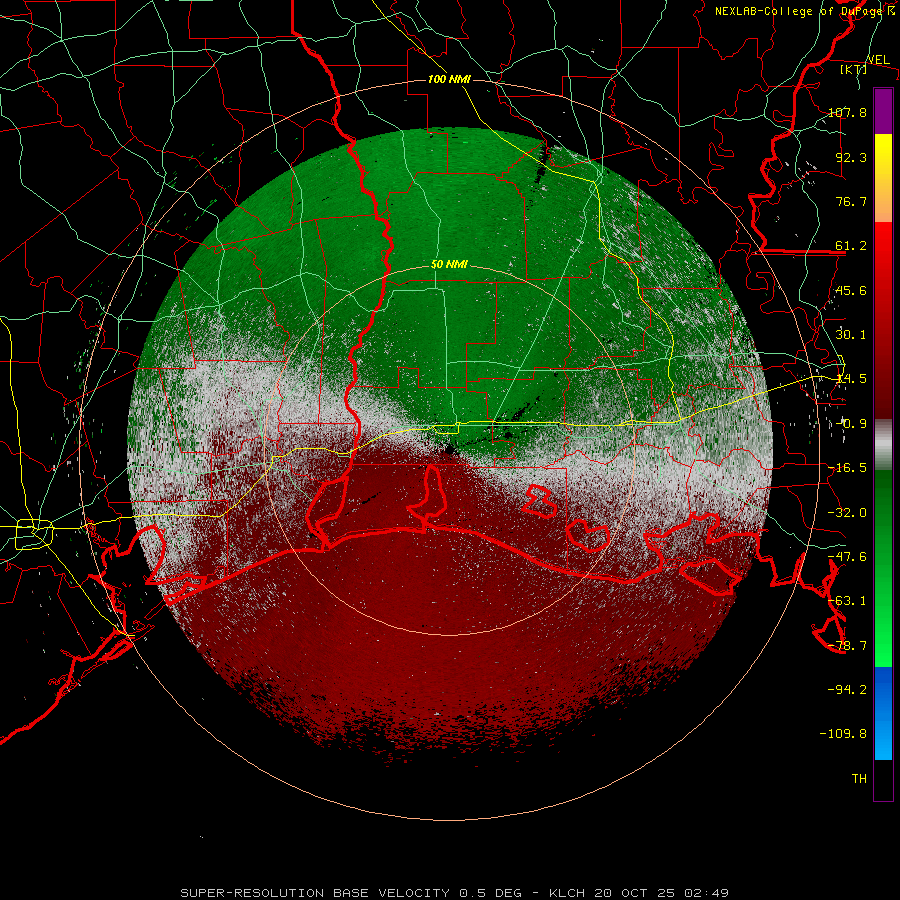Click the gray zero-velocity band of color bar
900x900 pixels.
[x=883, y=445]
